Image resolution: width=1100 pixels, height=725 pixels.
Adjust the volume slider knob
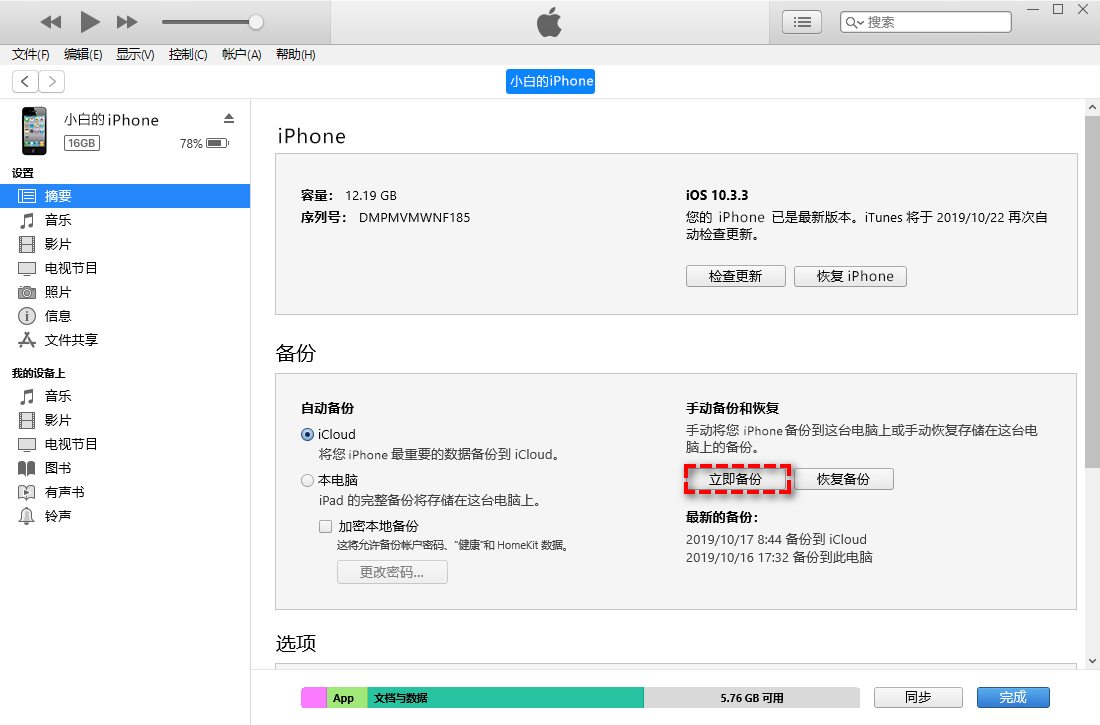pyautogui.click(x=256, y=22)
